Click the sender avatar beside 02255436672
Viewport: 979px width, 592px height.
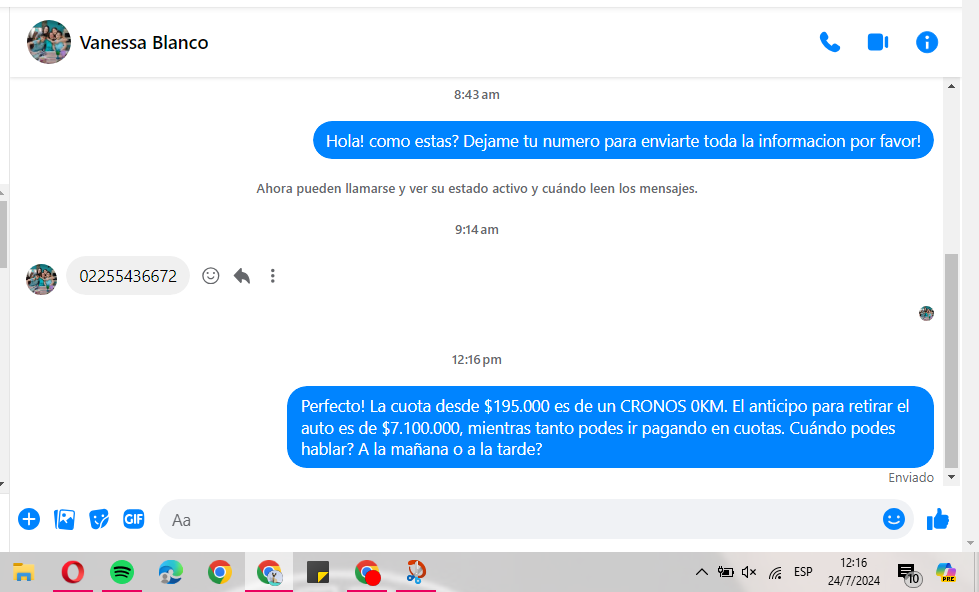(x=41, y=279)
